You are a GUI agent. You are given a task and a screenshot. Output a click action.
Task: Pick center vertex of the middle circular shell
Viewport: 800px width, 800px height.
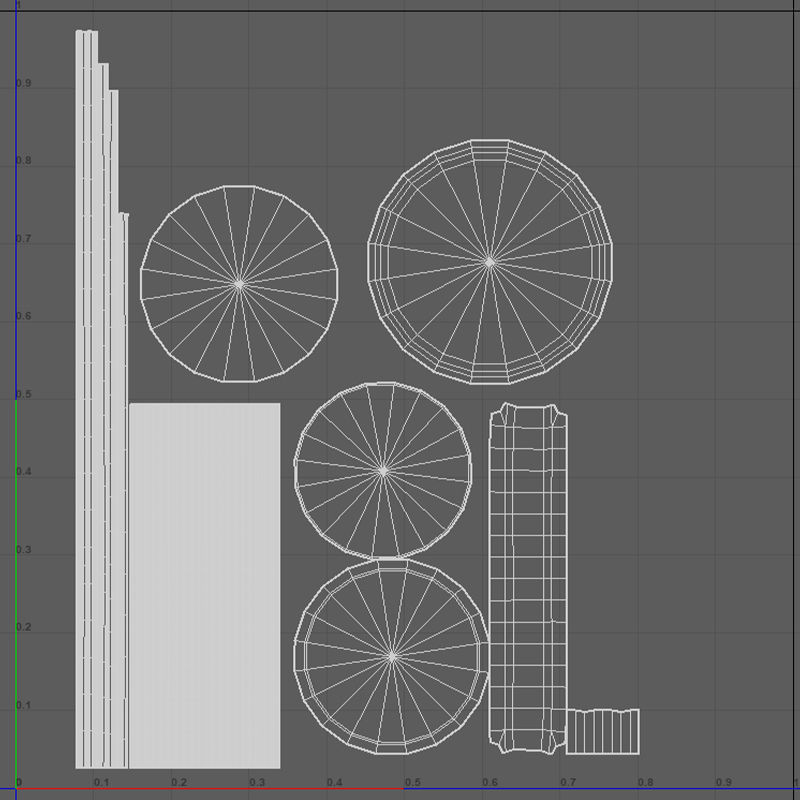(x=383, y=471)
